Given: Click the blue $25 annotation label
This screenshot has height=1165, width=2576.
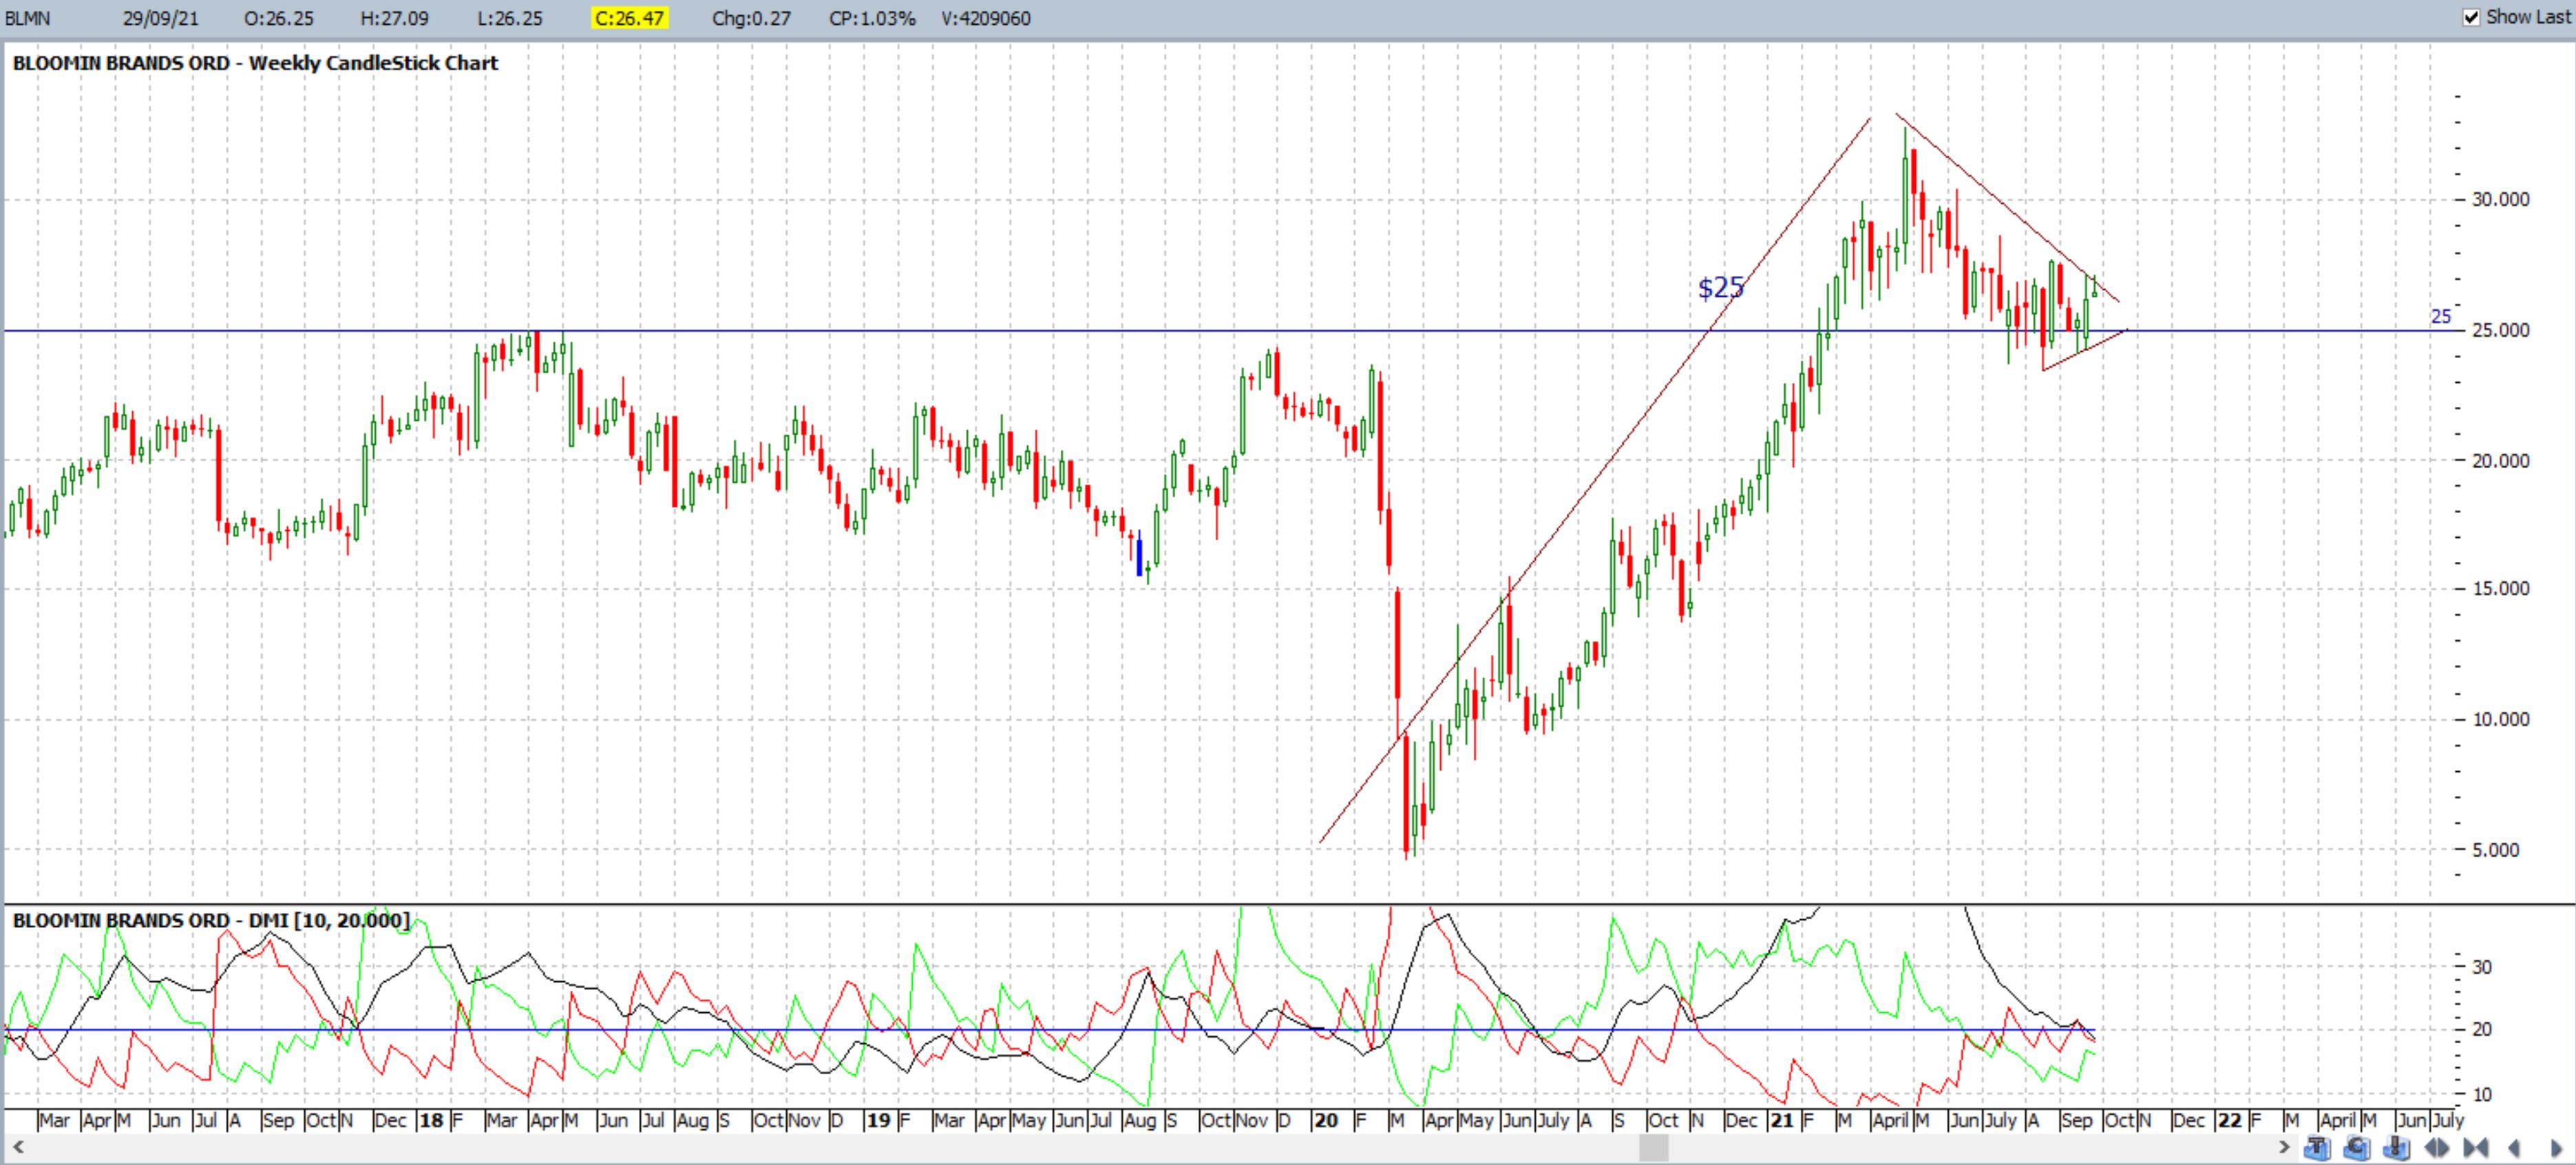Looking at the screenshot, I should [x=1721, y=288].
